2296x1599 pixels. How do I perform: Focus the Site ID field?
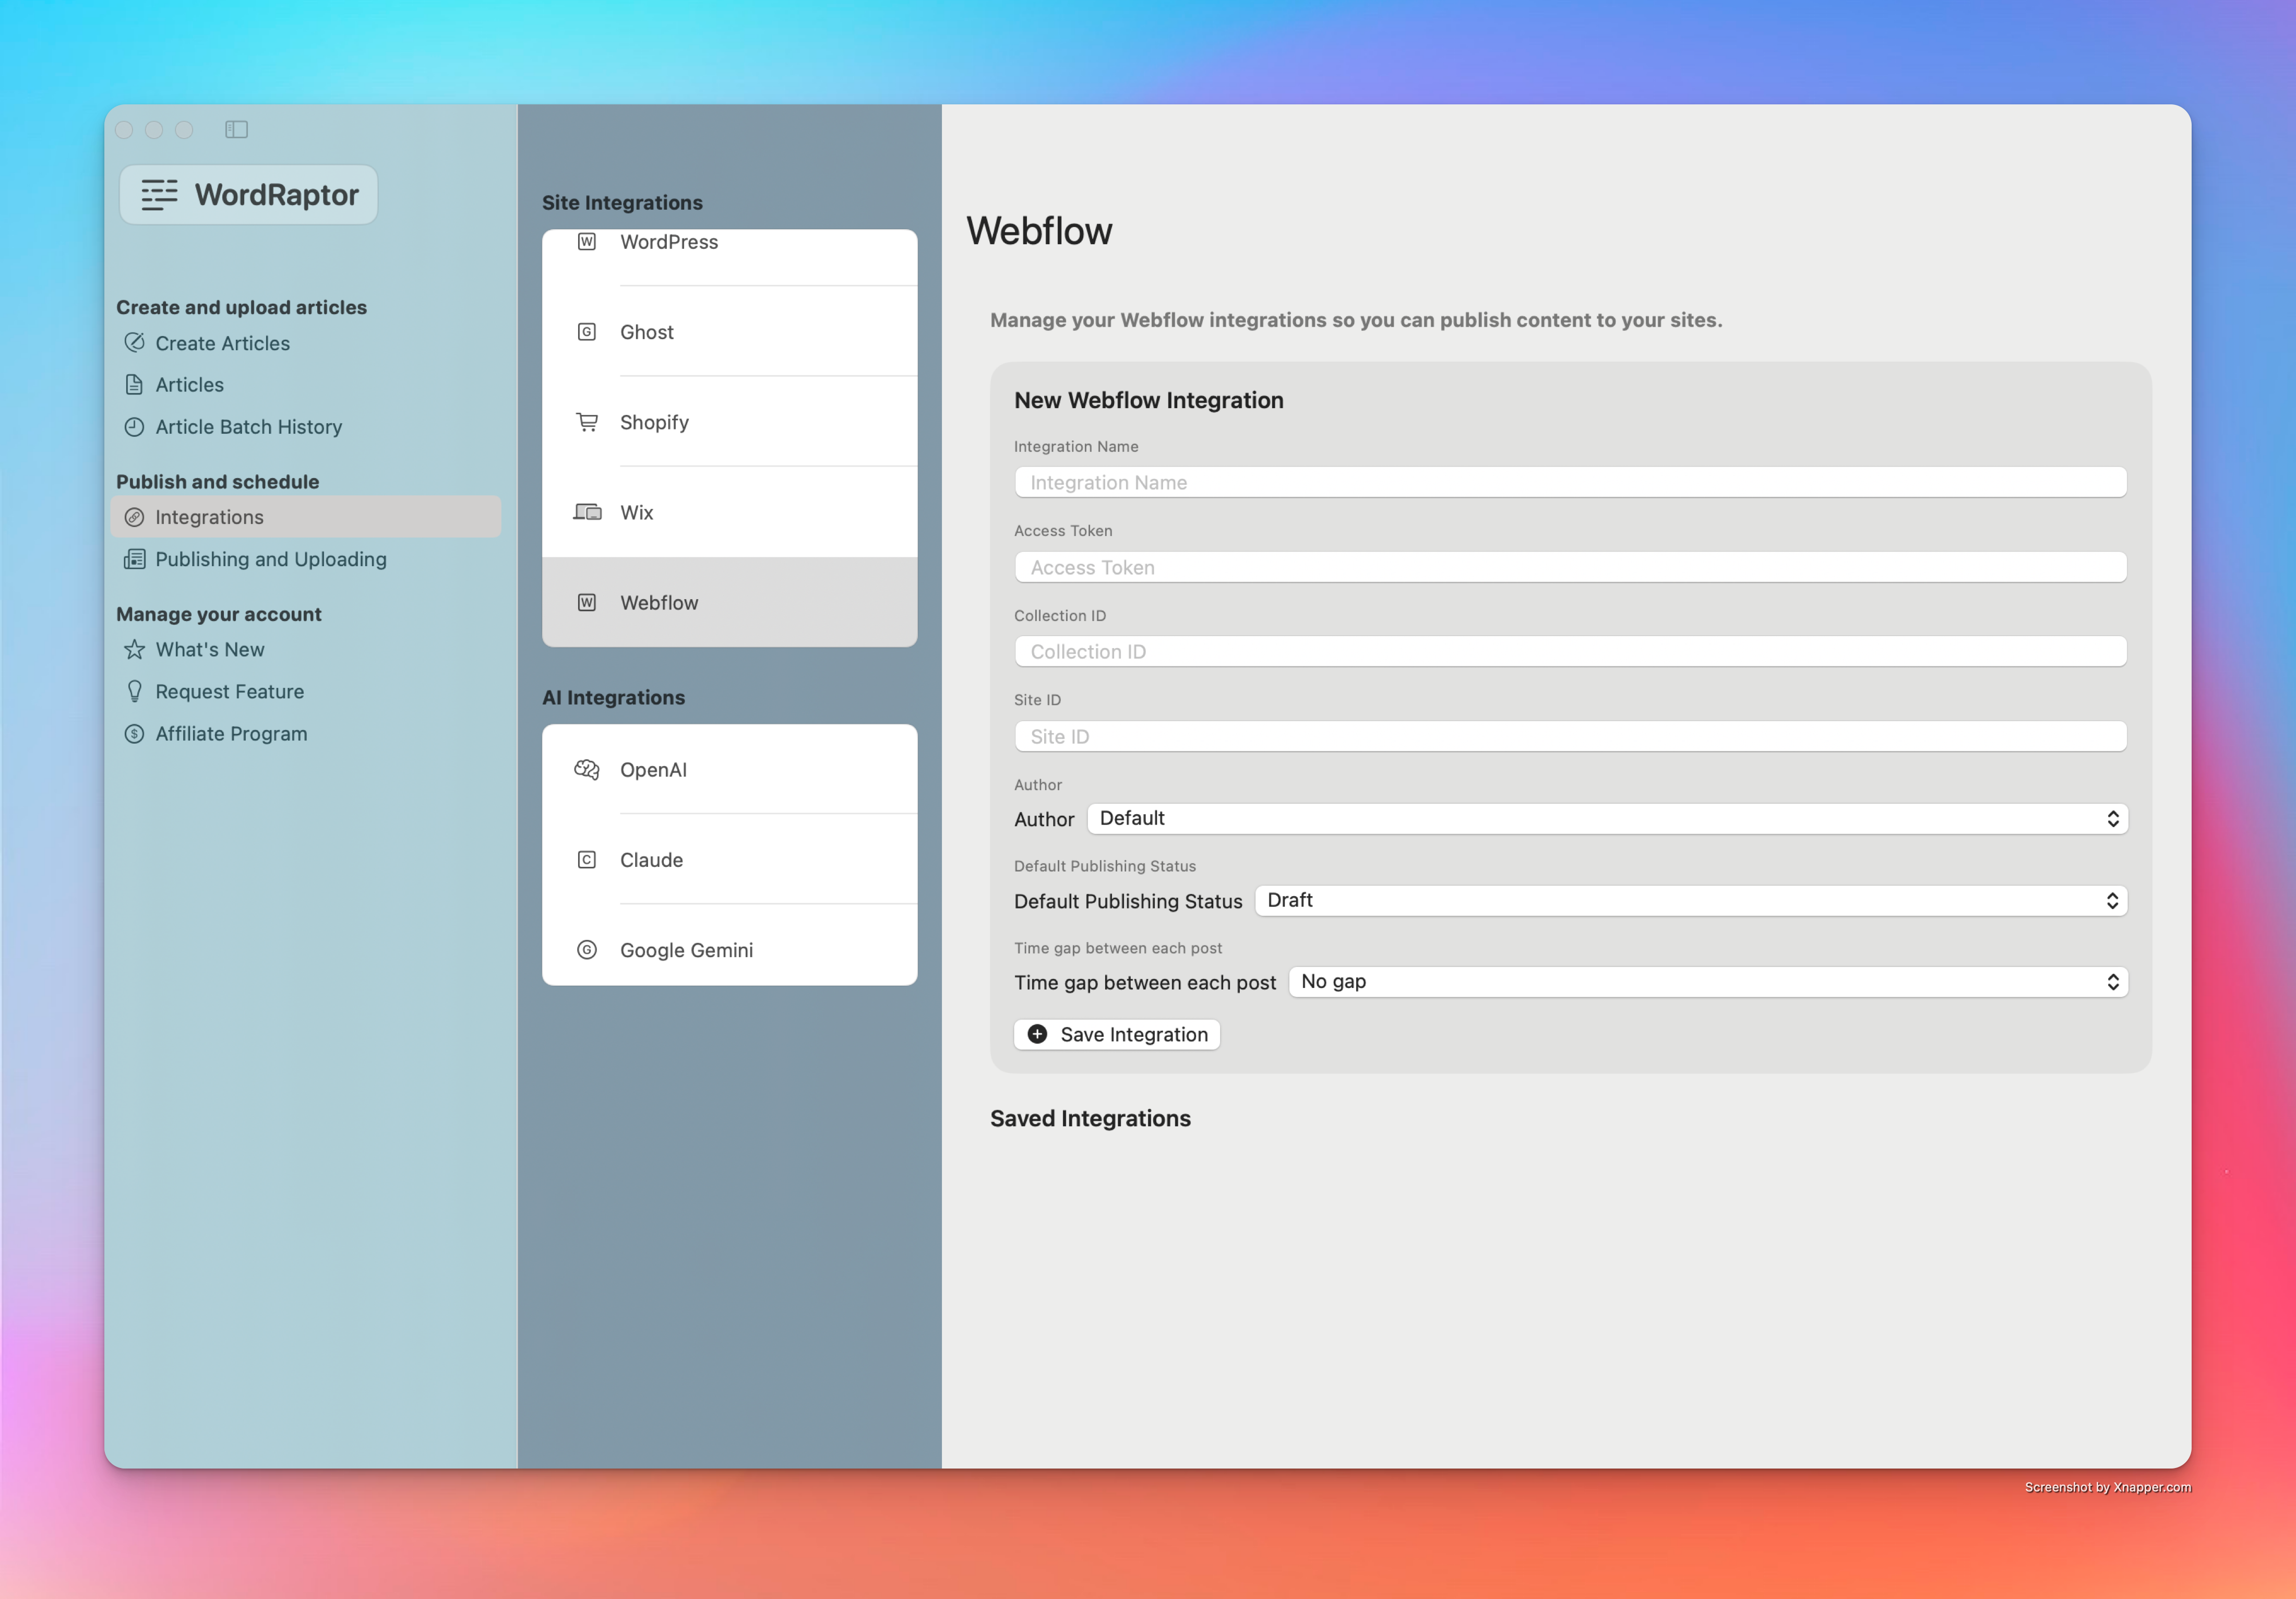(1570, 737)
